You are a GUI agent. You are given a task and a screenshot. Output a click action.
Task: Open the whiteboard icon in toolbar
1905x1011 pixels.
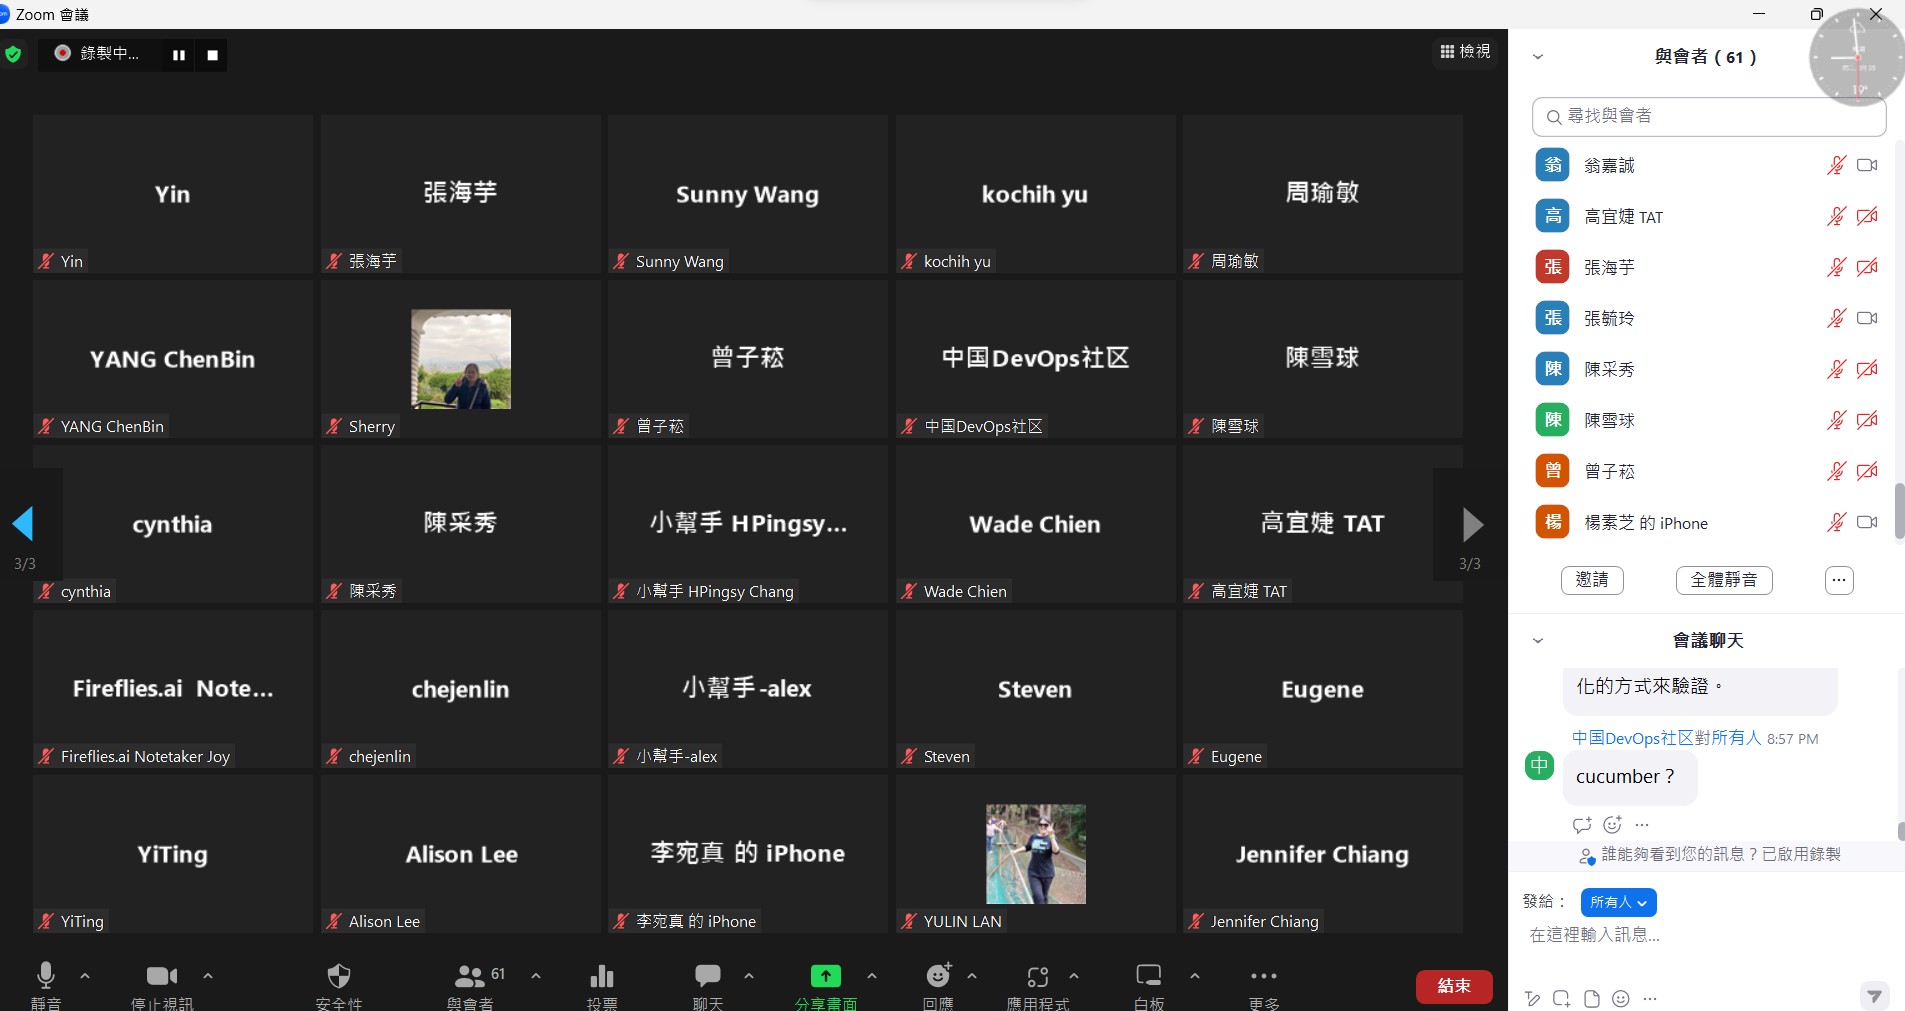tap(1149, 975)
